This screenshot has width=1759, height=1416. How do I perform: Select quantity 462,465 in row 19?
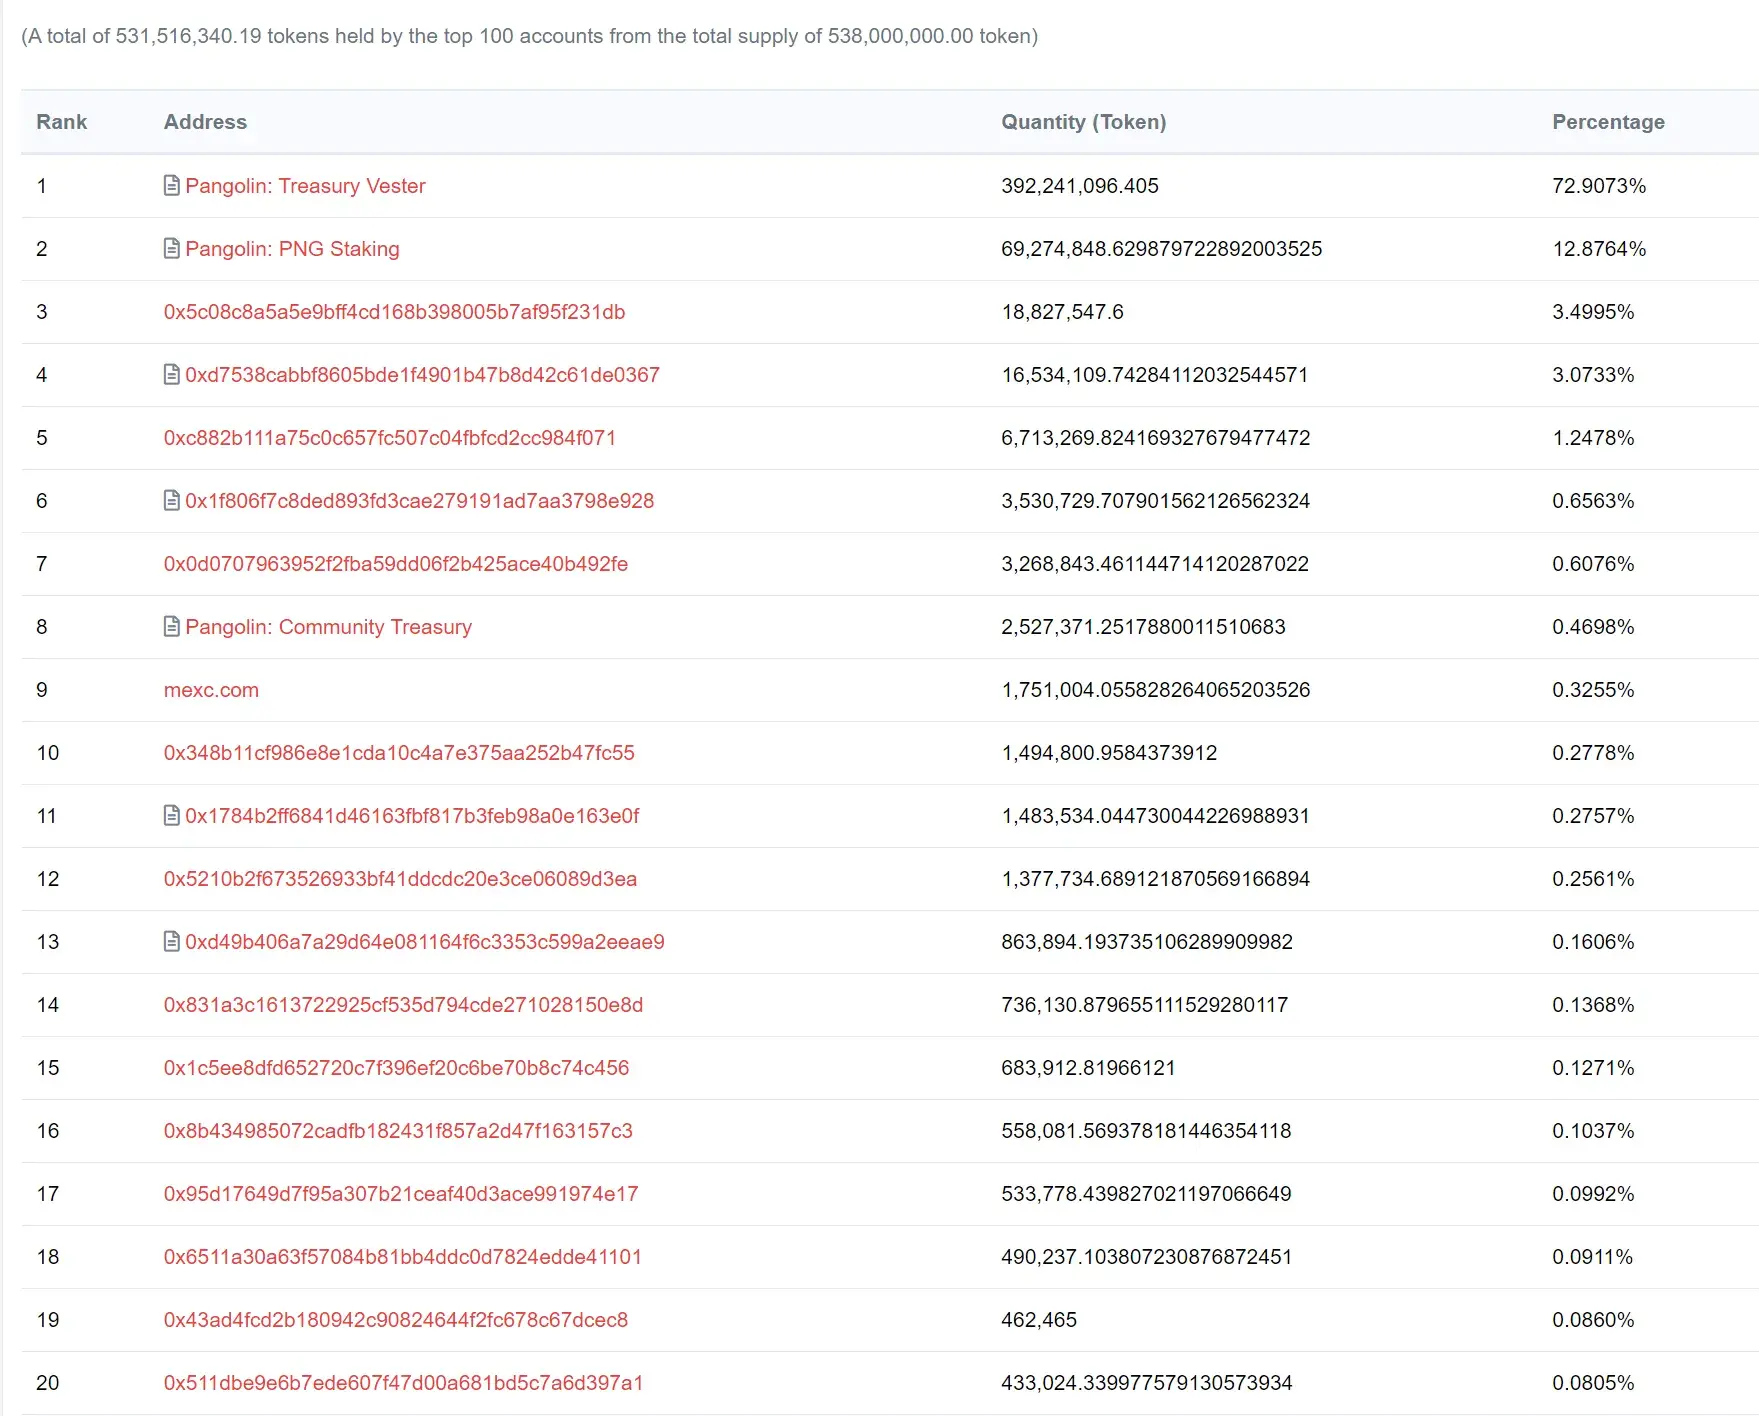click(x=1039, y=1320)
